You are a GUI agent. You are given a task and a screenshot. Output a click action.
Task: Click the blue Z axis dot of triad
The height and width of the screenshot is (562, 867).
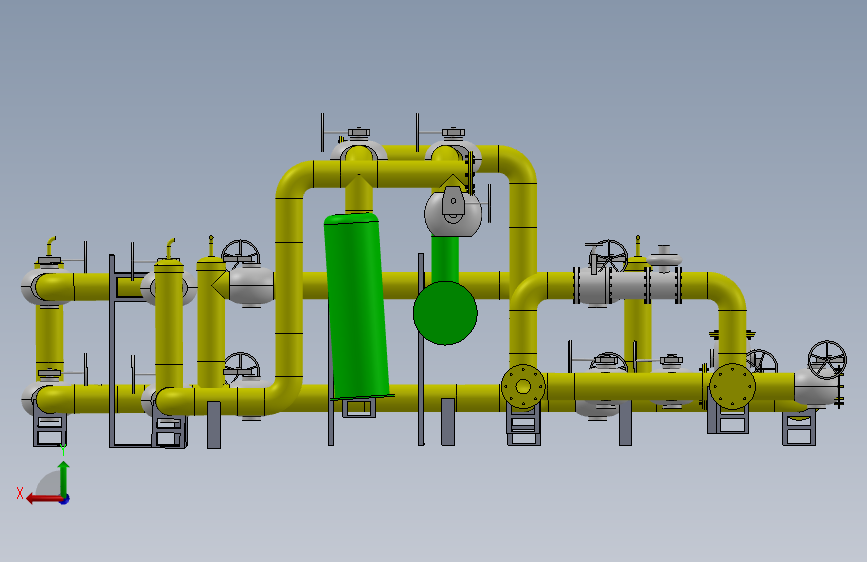tap(65, 499)
